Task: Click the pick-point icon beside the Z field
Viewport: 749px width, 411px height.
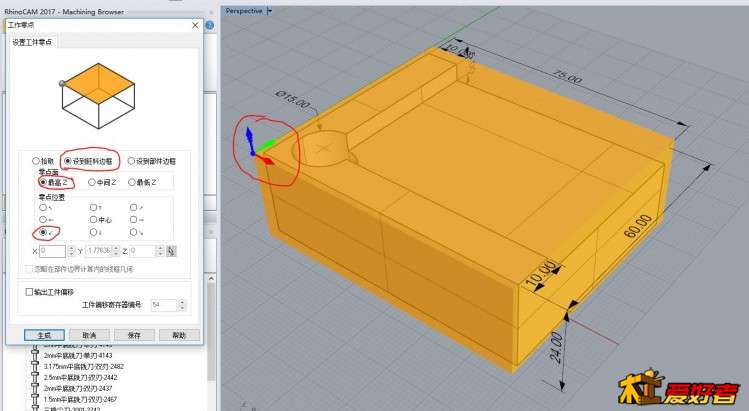Action: click(x=171, y=251)
